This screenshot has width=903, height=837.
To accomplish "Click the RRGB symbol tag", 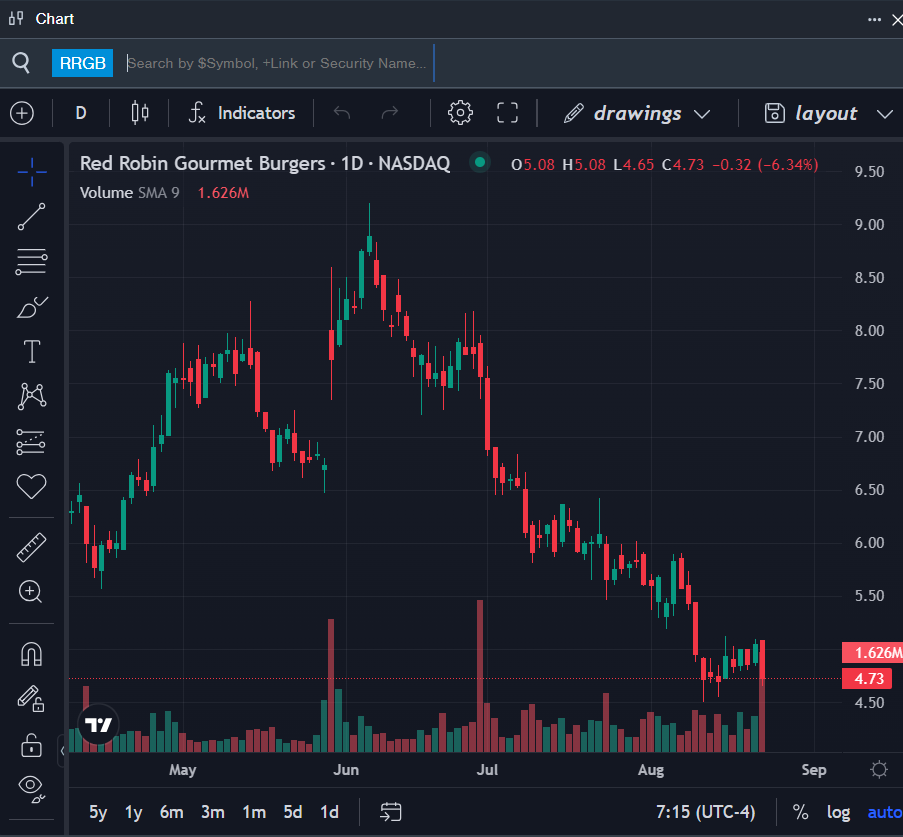I will (82, 63).
